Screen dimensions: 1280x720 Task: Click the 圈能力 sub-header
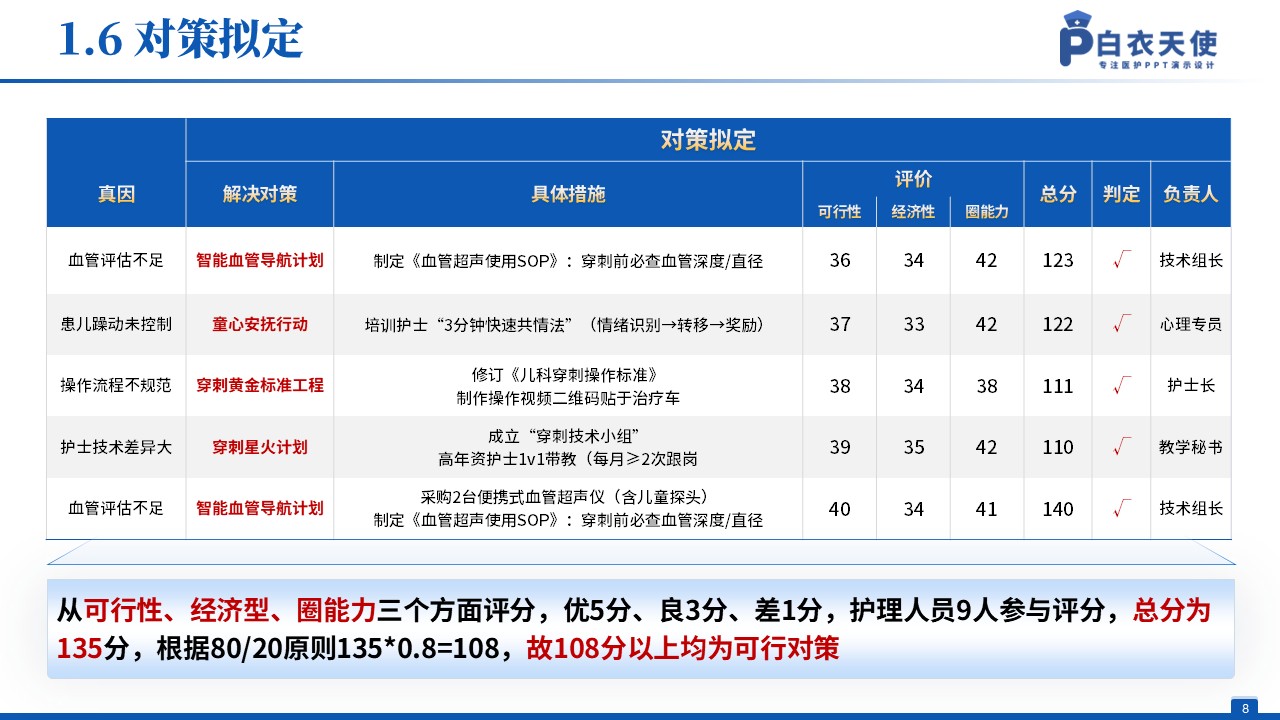click(x=987, y=212)
